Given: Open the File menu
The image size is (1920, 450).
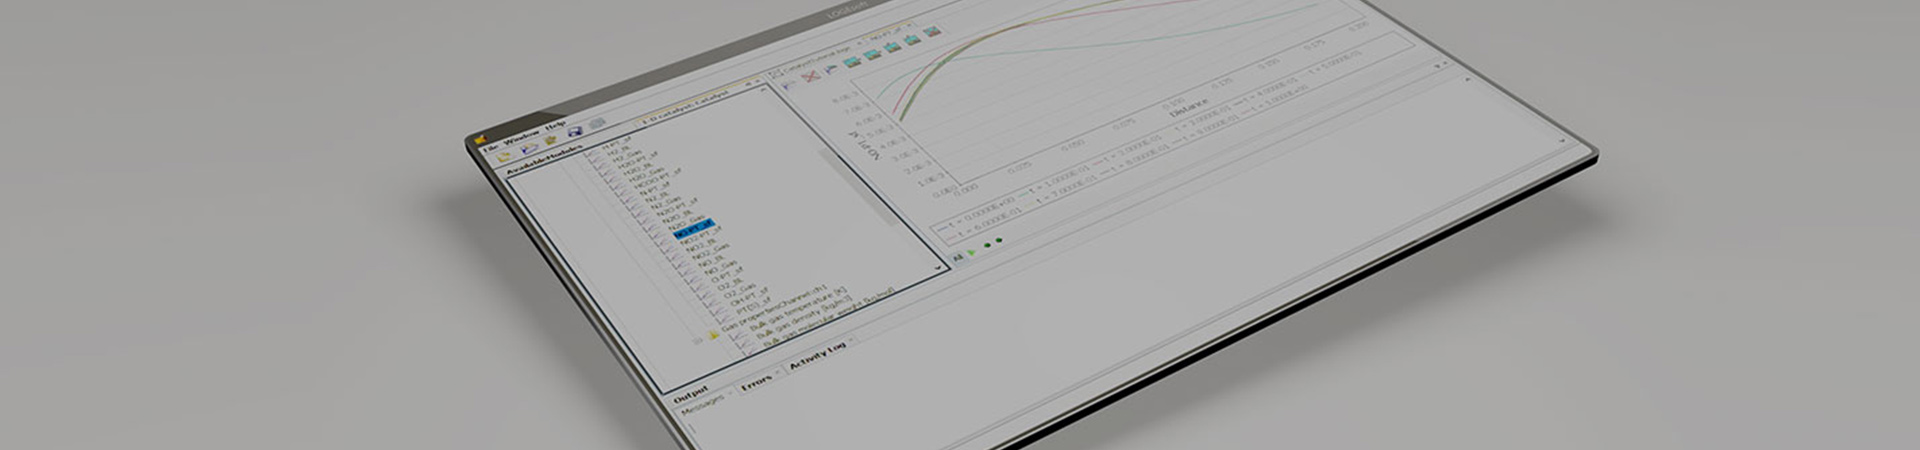Looking at the screenshot, I should [489, 149].
